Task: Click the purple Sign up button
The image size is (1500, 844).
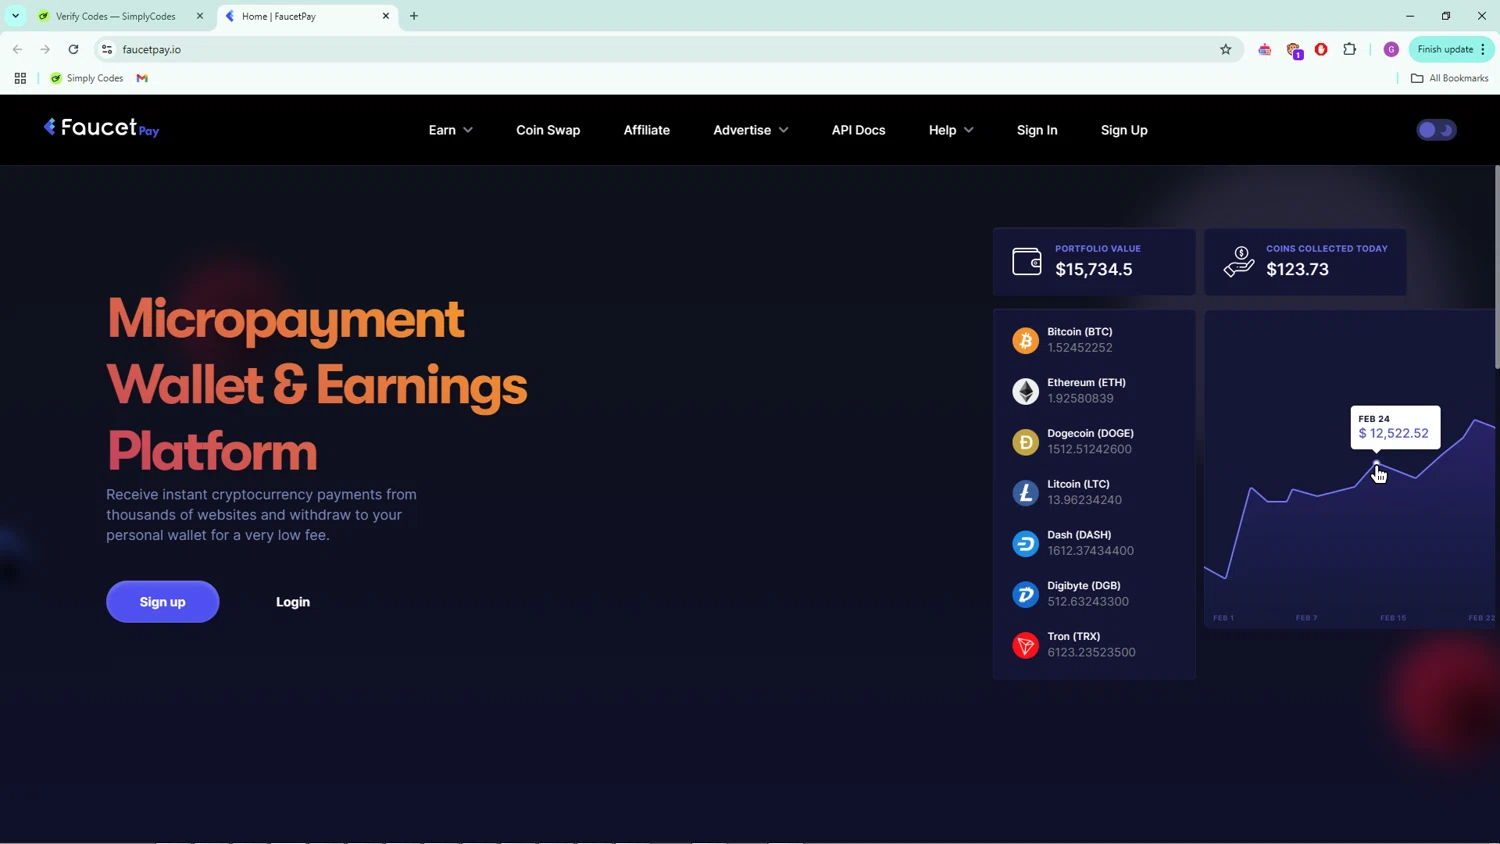Action: click(x=163, y=602)
